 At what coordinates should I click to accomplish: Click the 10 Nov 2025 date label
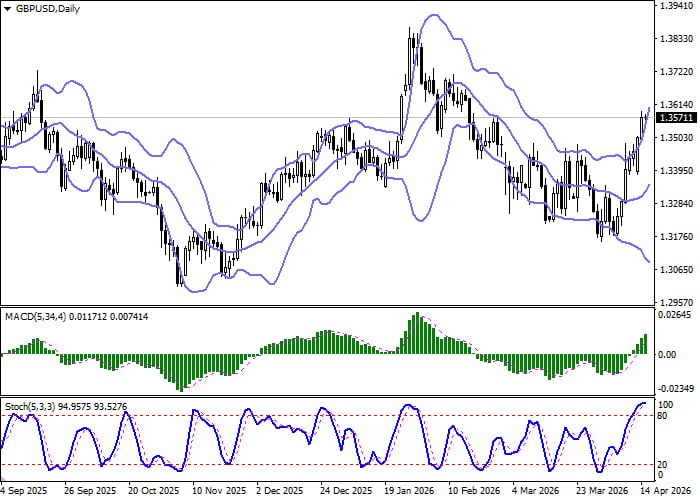tap(217, 491)
